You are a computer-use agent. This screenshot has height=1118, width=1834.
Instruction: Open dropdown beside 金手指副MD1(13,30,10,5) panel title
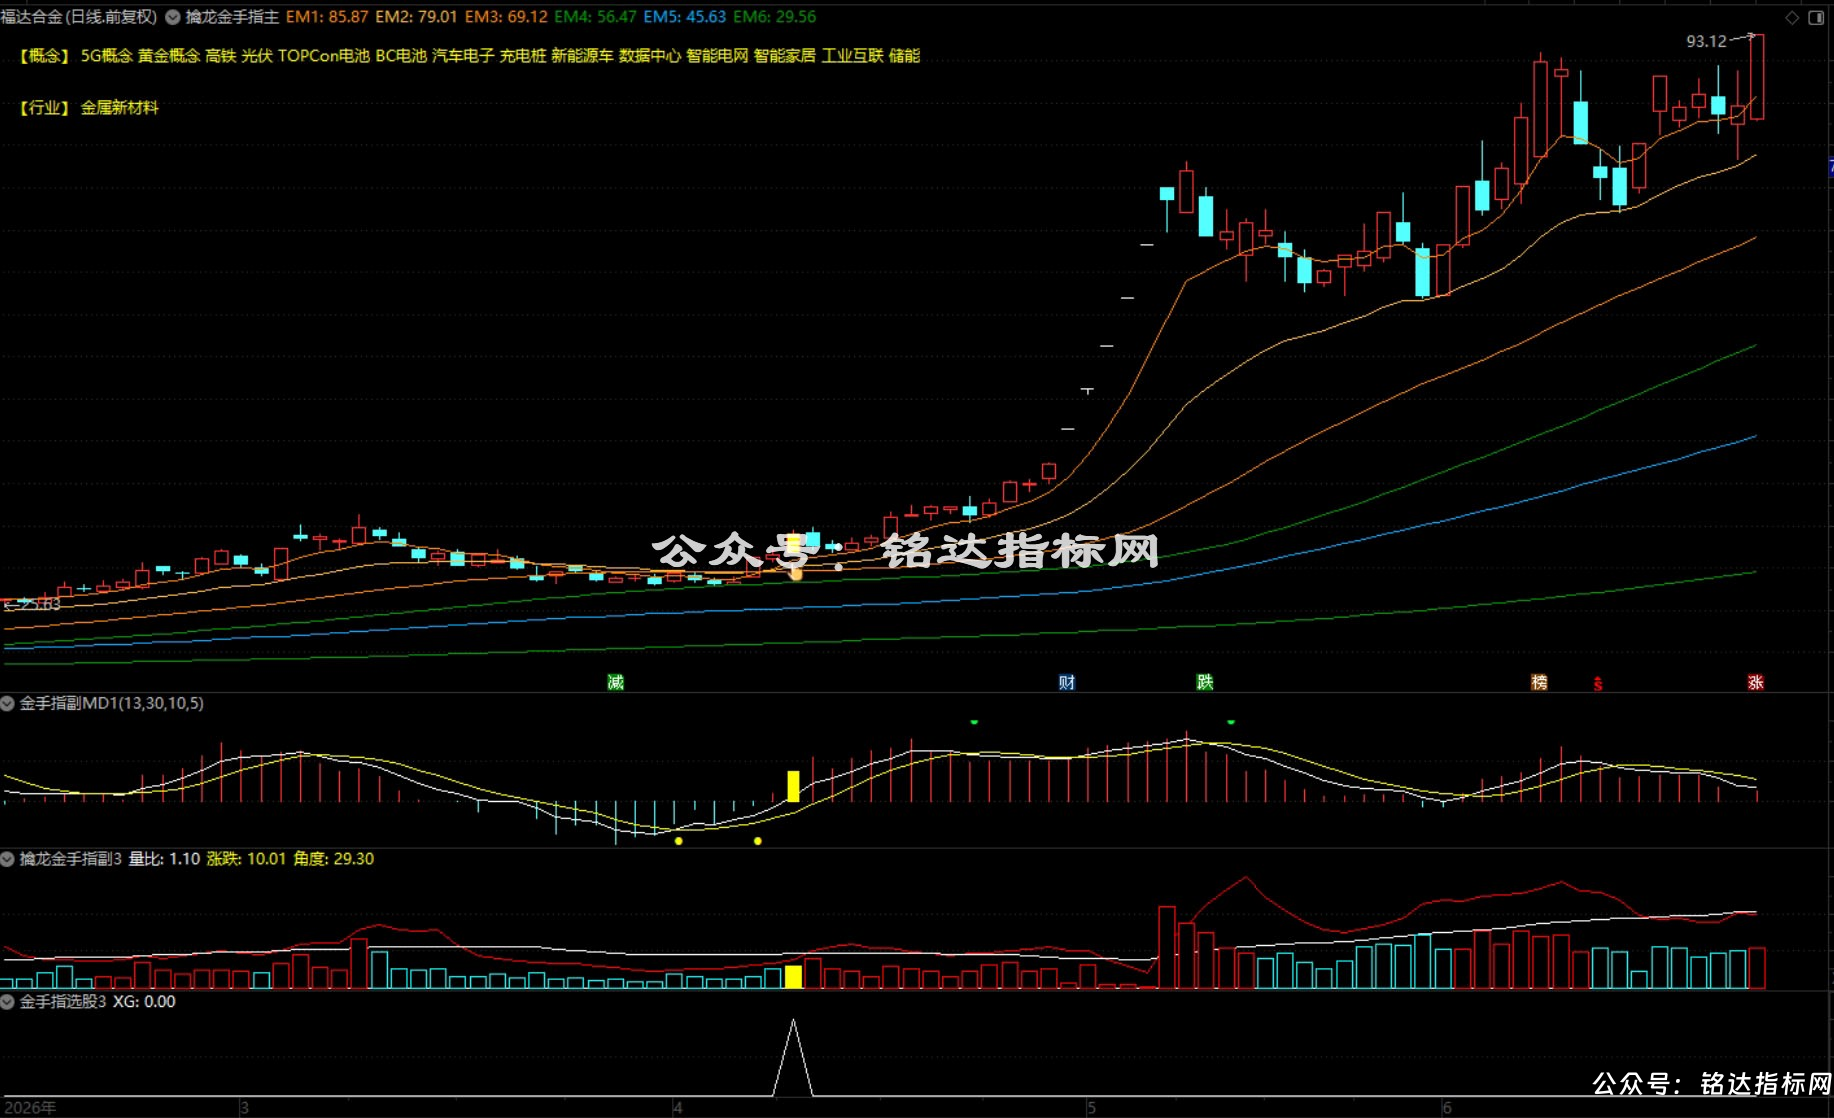(x=8, y=704)
